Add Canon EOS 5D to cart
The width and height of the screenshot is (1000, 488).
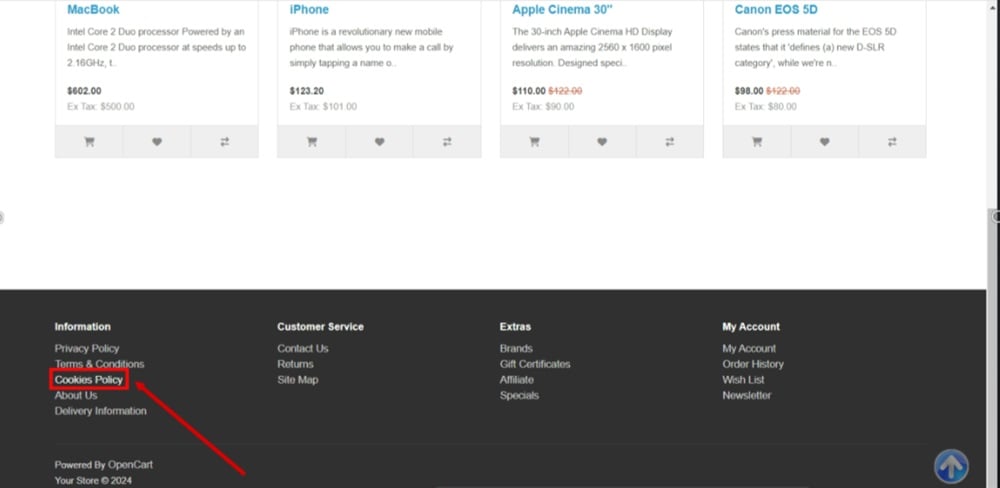click(x=757, y=142)
